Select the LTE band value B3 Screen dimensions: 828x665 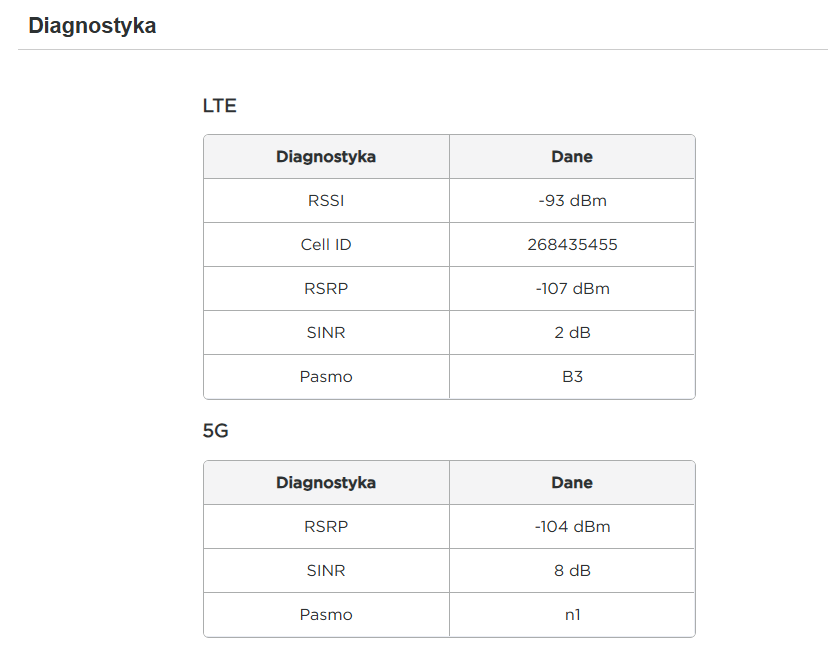coord(572,377)
